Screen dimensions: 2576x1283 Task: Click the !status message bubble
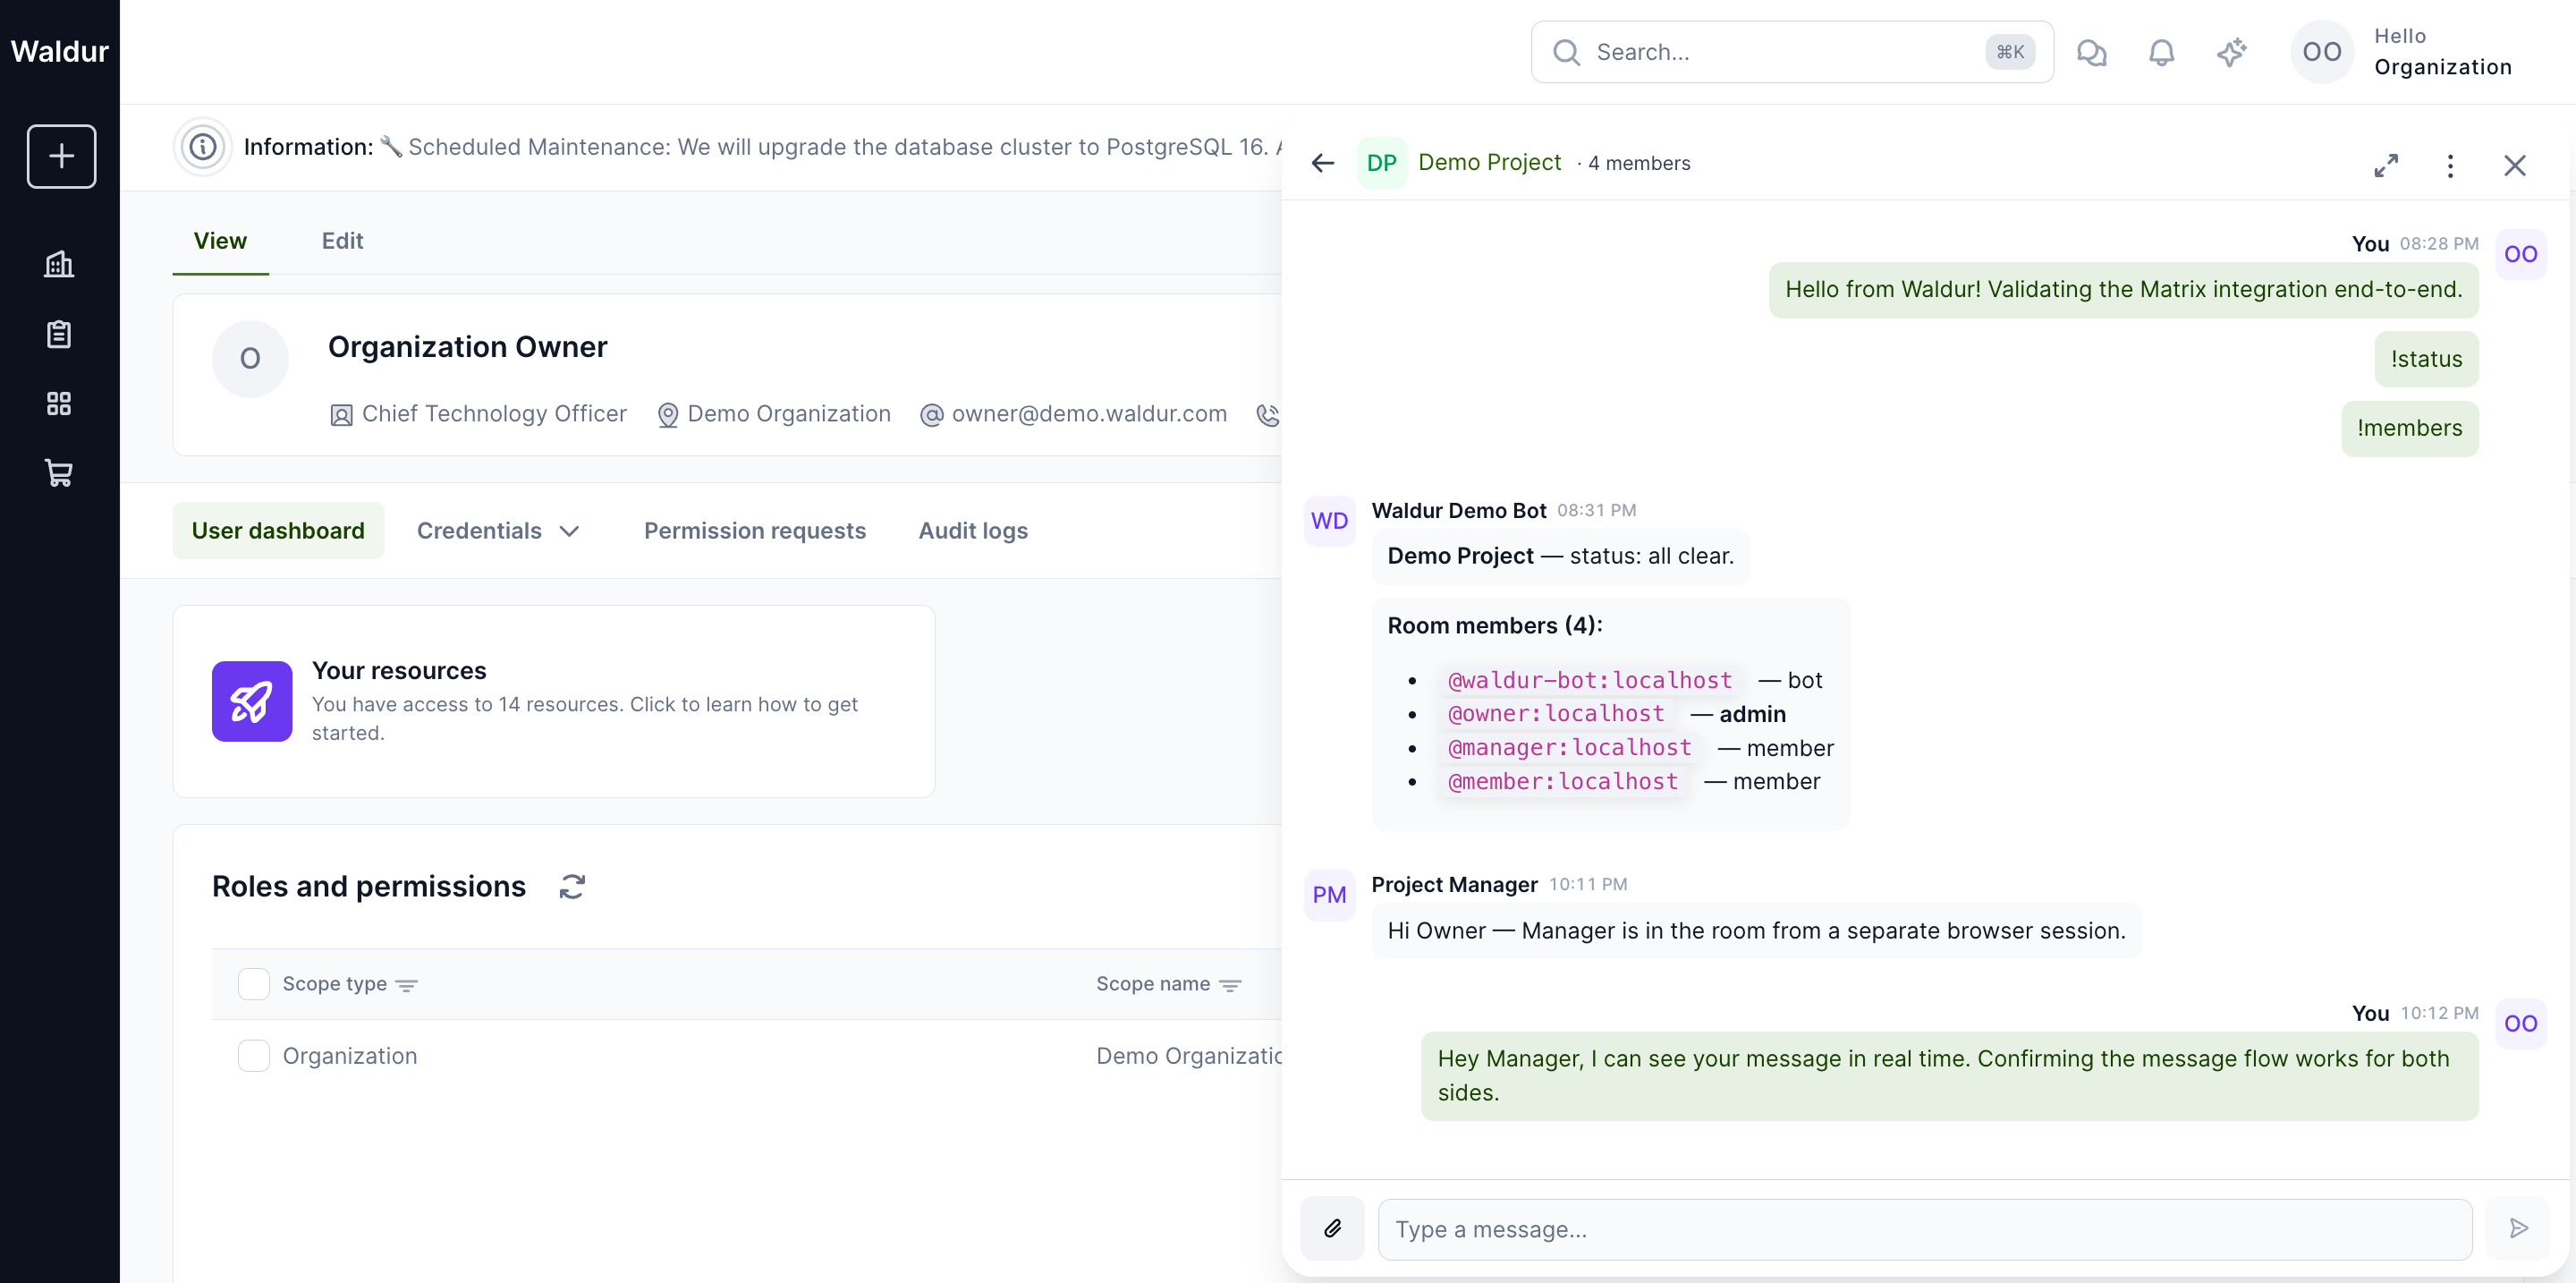(2426, 359)
